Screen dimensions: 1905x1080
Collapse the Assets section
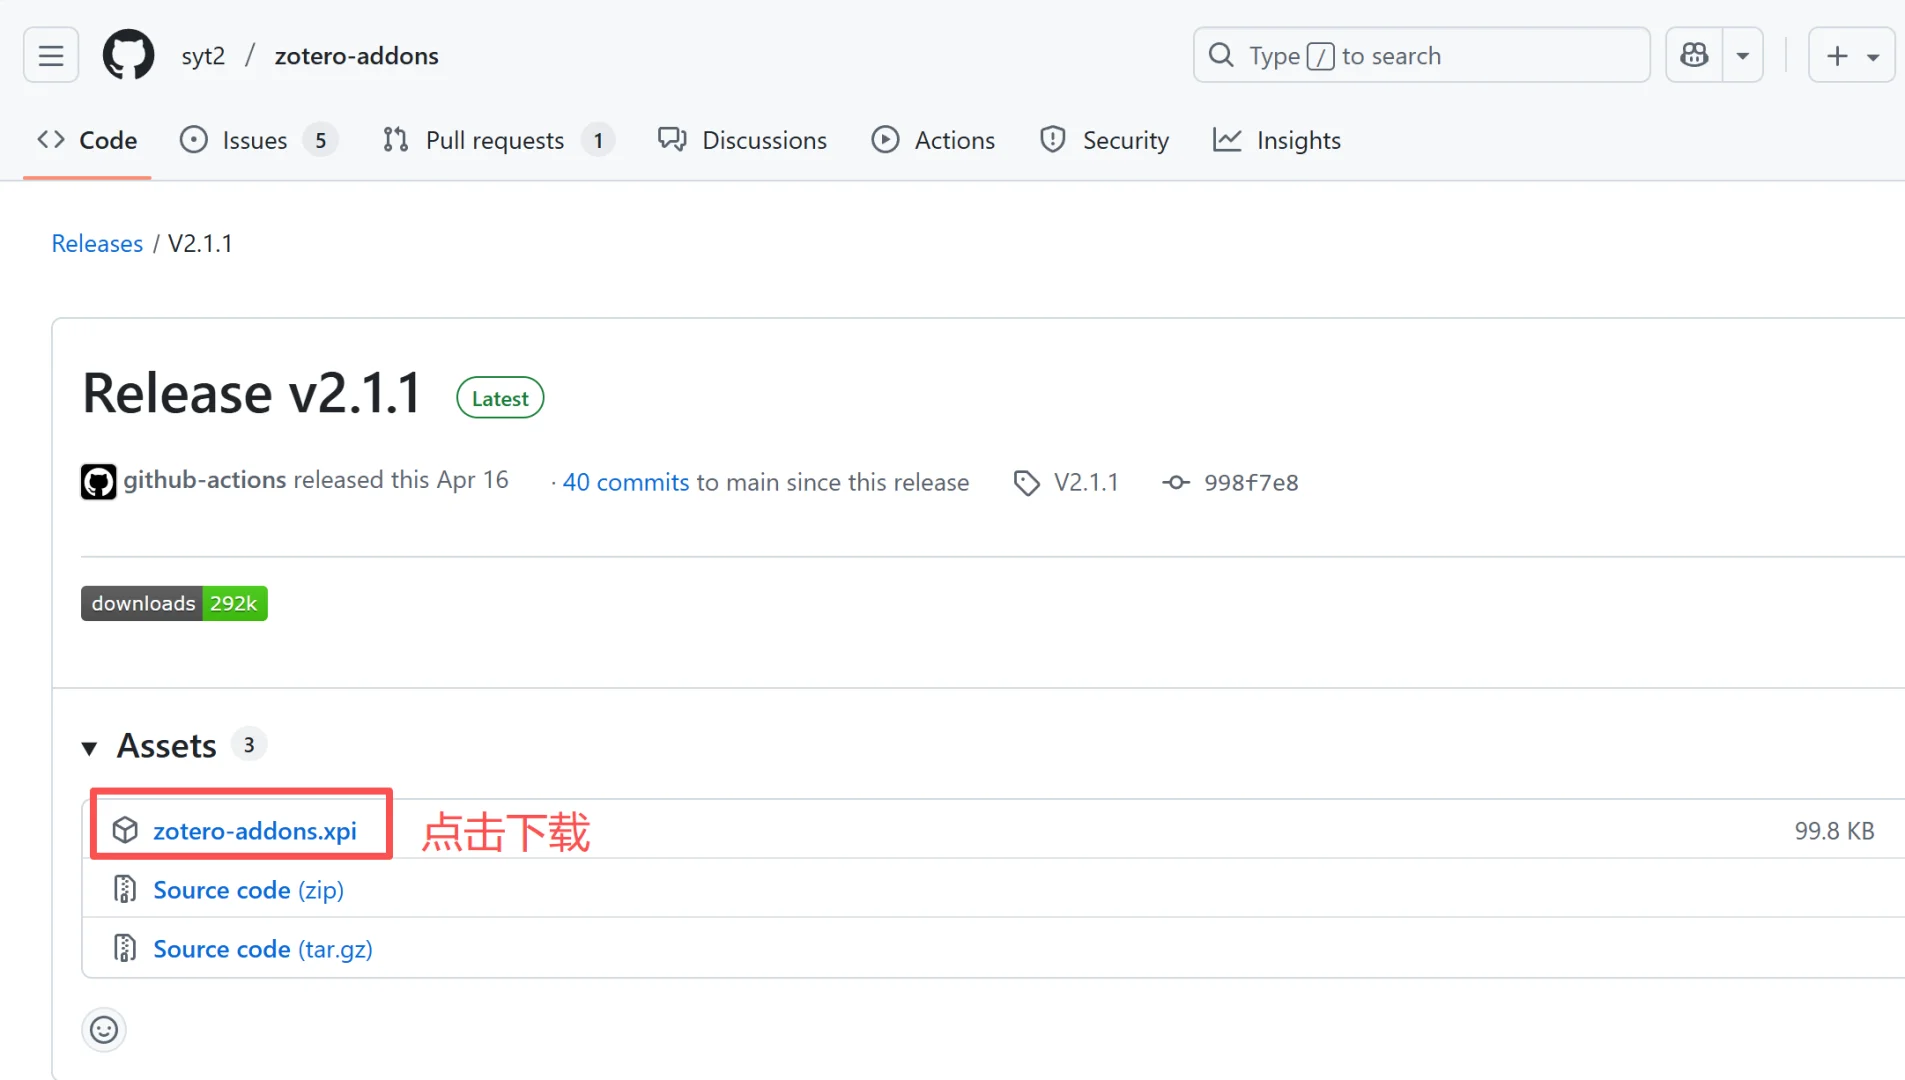click(89, 747)
